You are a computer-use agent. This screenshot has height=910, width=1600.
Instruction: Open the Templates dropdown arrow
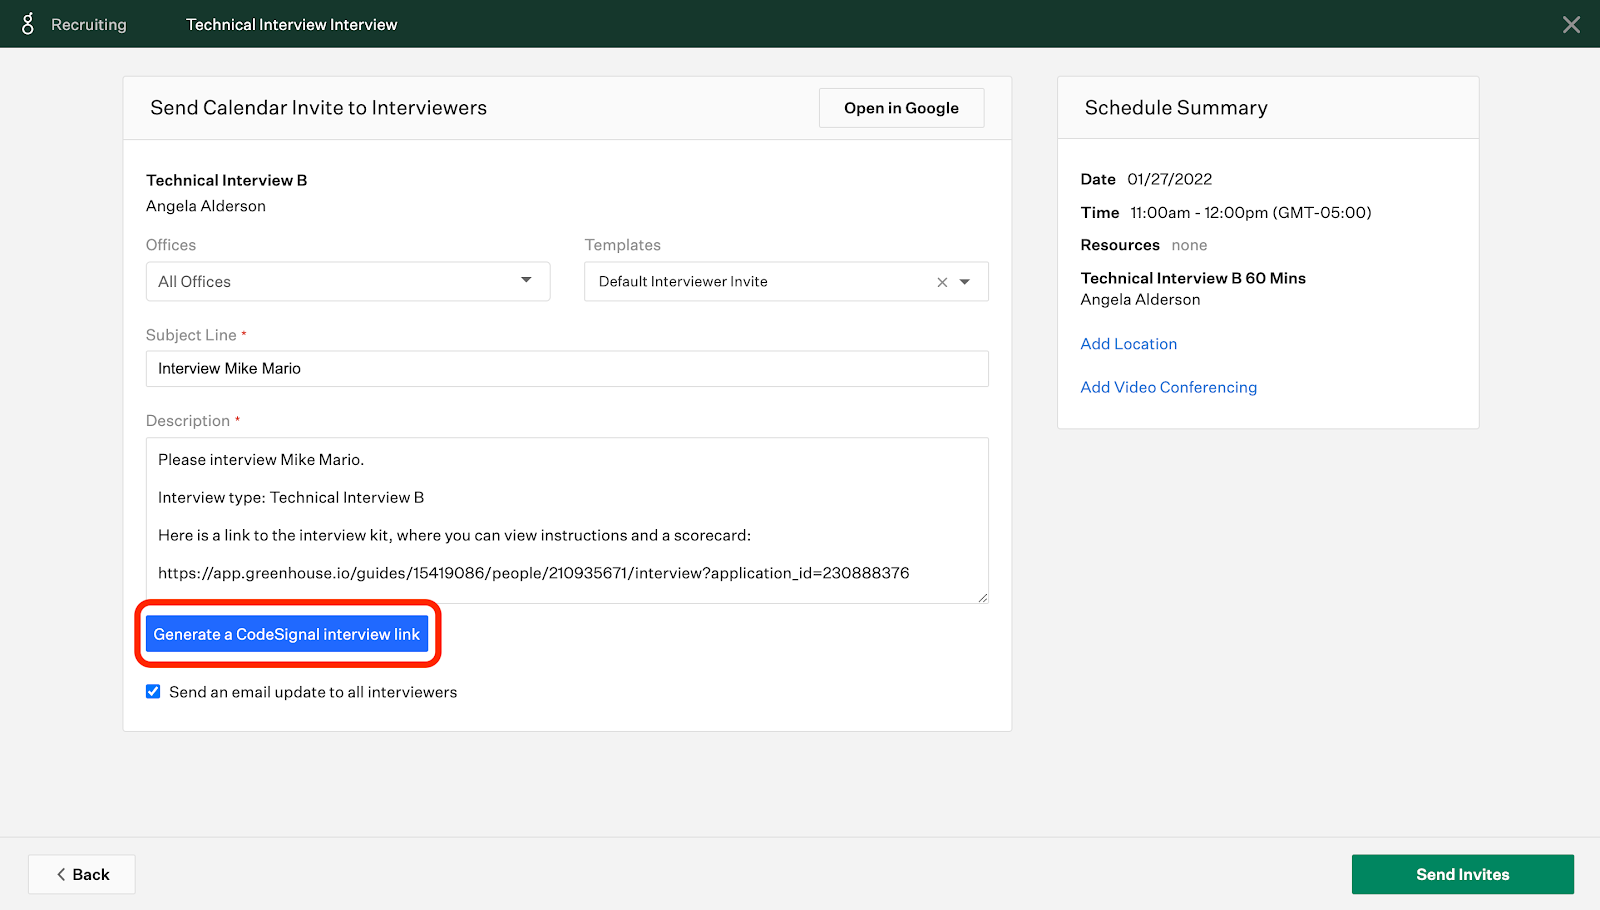click(x=965, y=282)
